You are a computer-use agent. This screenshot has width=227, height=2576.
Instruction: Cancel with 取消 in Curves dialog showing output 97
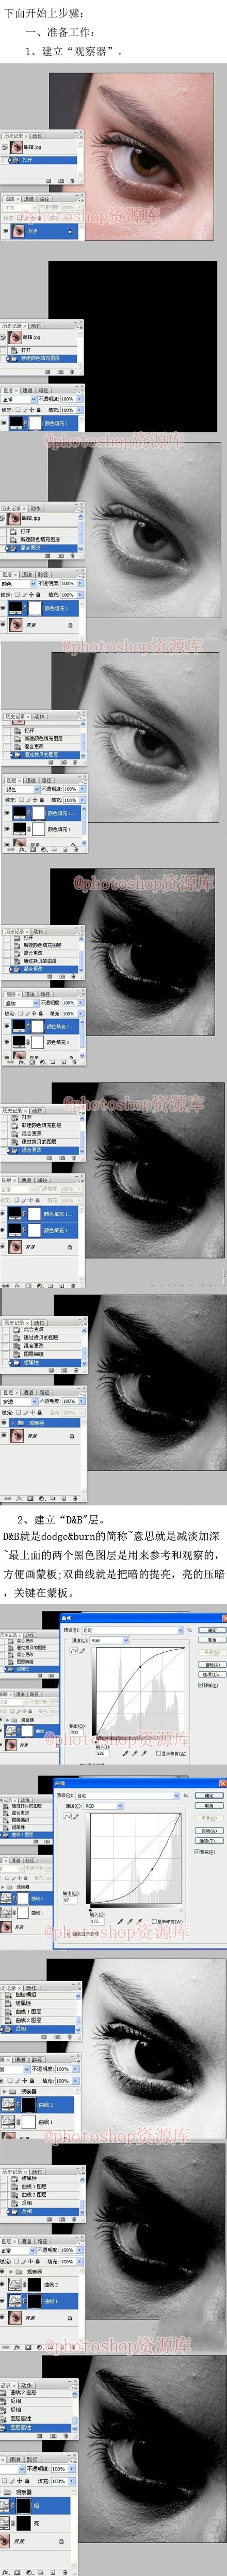coord(210,1805)
